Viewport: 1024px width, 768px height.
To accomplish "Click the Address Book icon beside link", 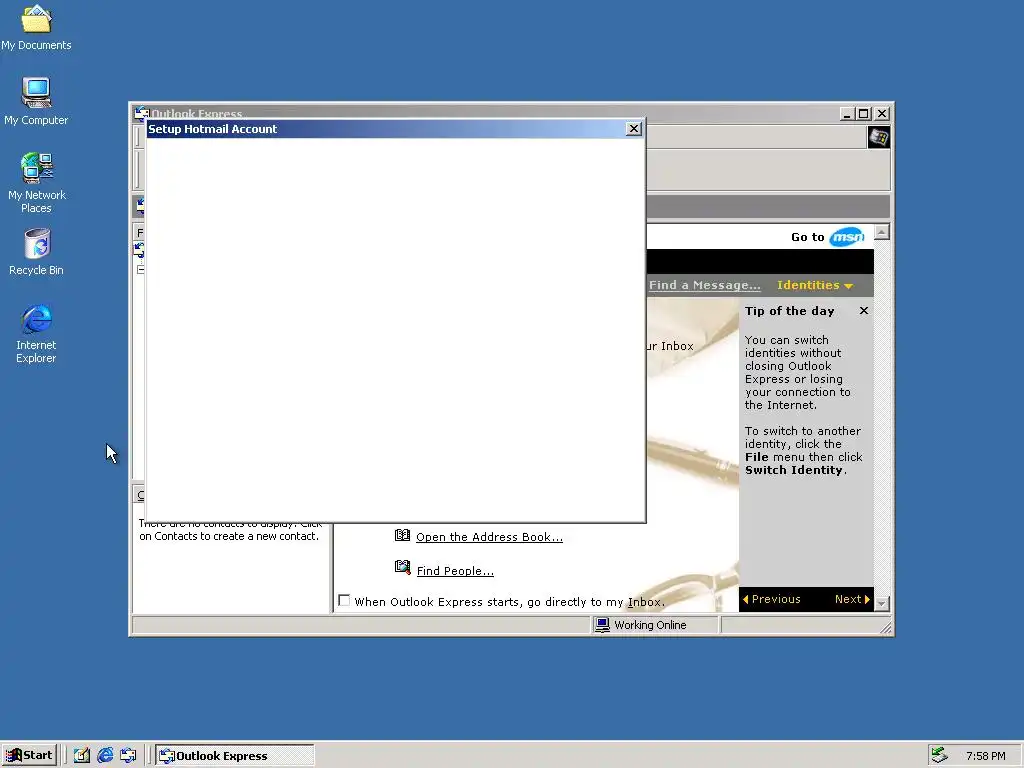I will coord(402,536).
